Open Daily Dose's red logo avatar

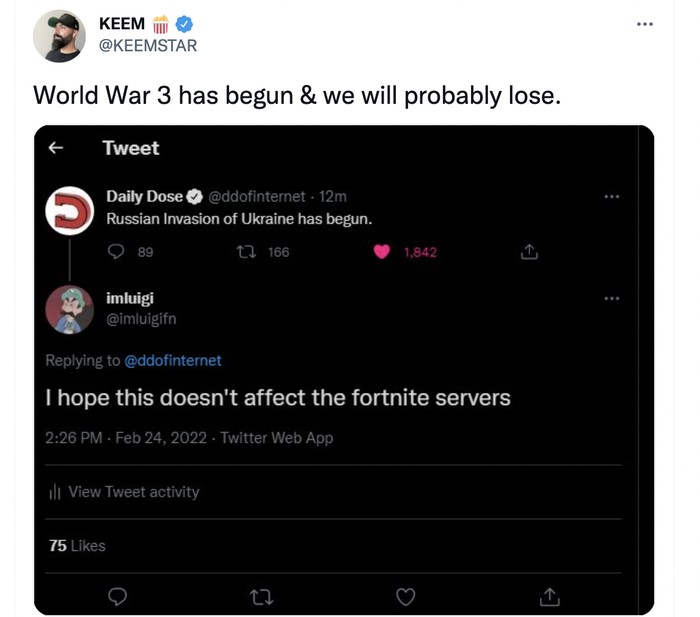click(x=70, y=210)
